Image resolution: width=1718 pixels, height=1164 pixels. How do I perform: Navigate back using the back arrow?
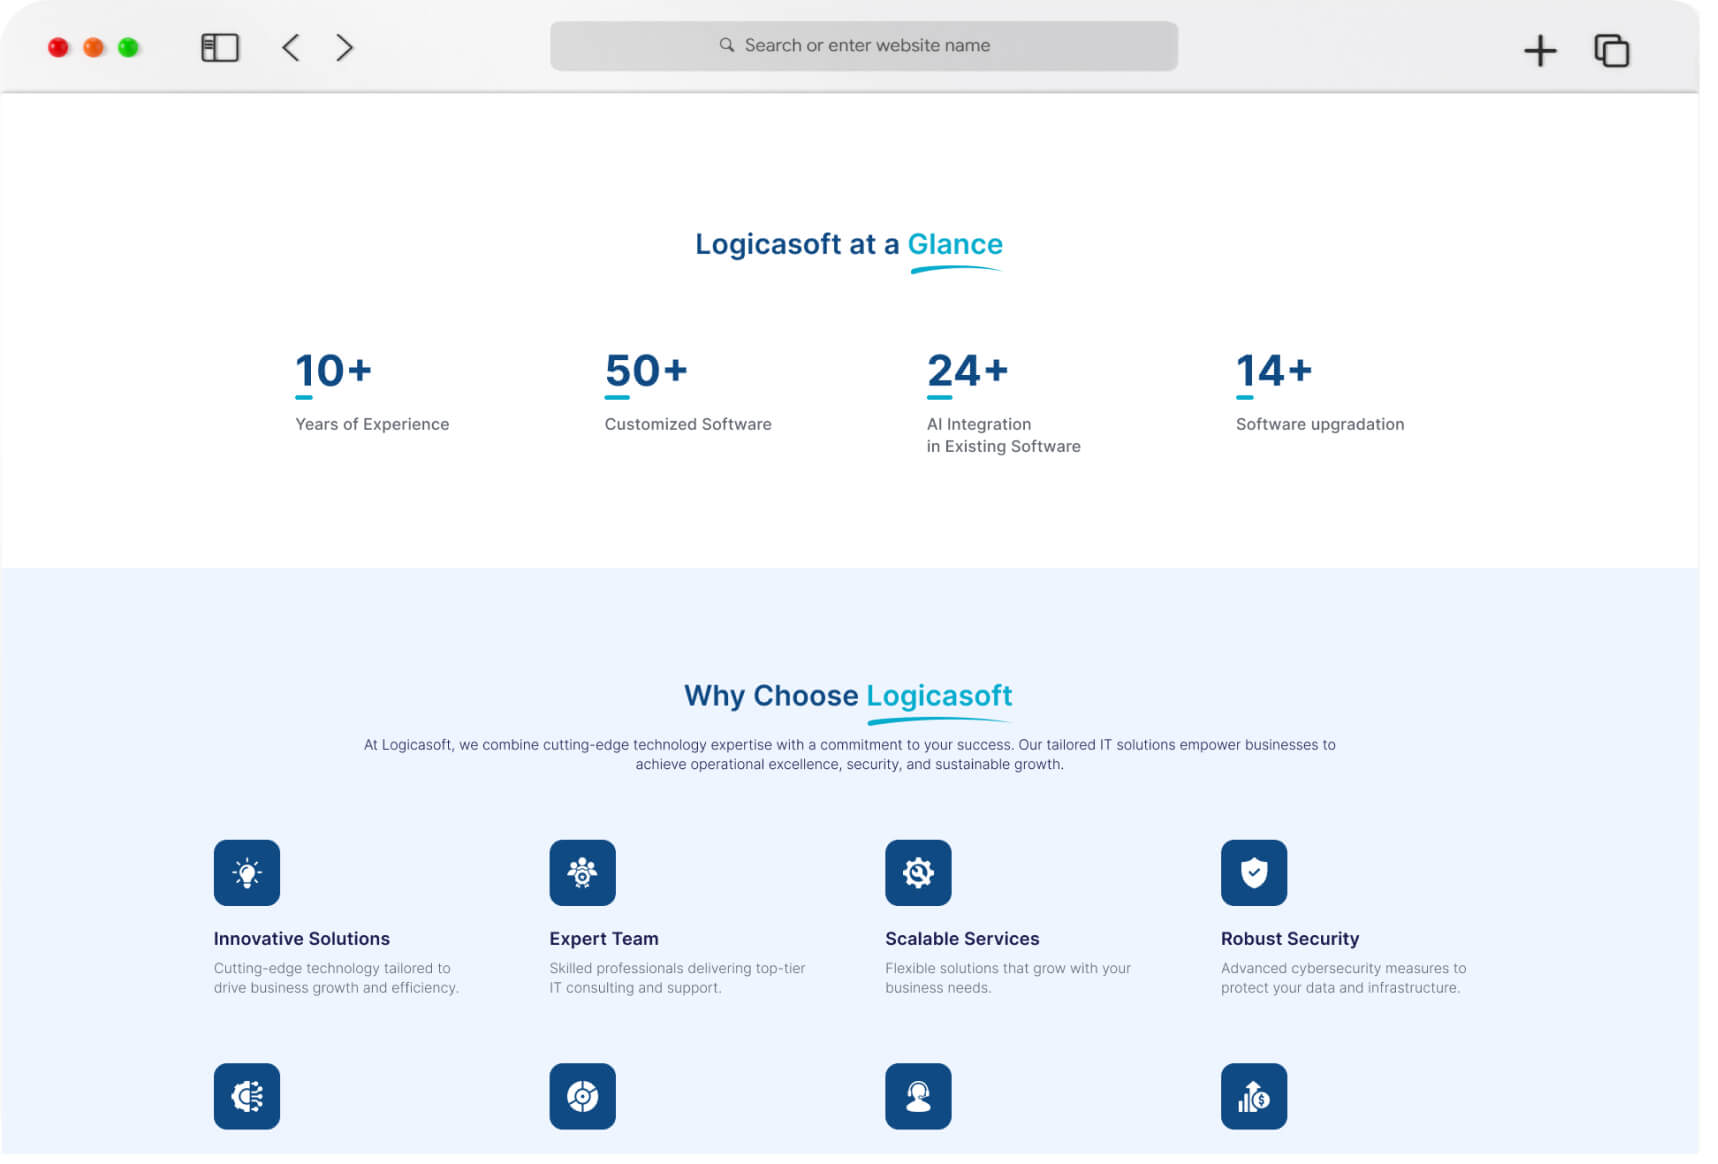(x=290, y=46)
